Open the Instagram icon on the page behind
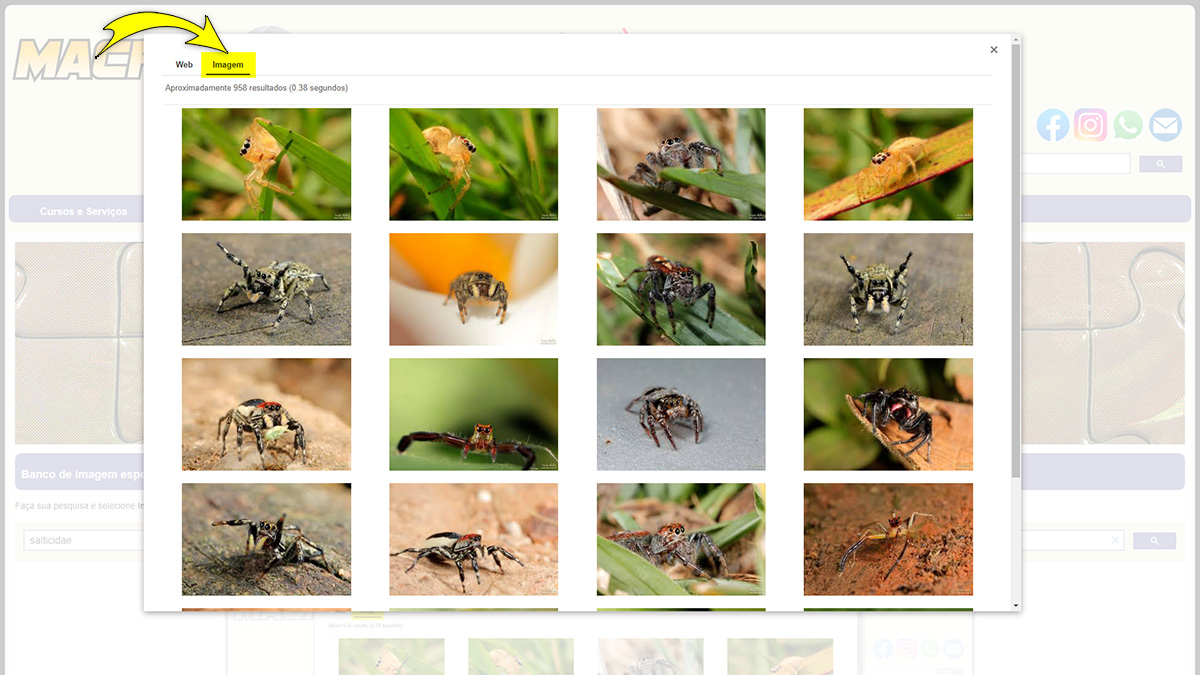 coord(1091,125)
